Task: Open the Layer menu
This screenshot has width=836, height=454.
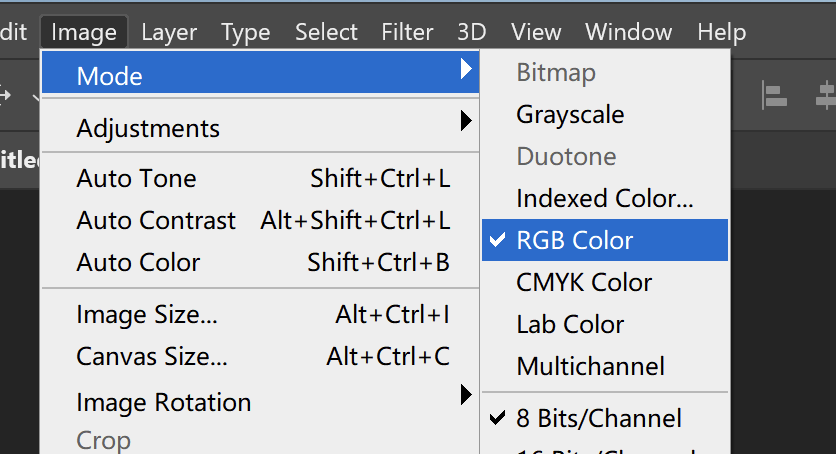Action: (169, 32)
